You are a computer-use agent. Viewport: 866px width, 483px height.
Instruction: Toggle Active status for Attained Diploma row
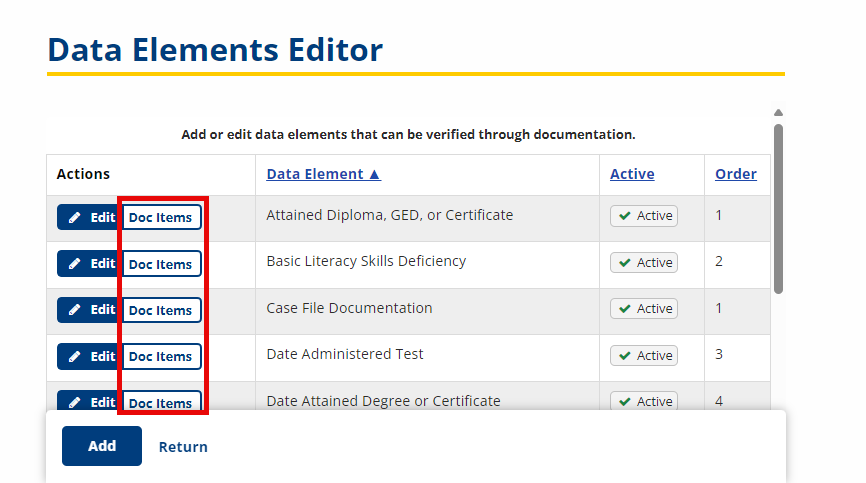[x=643, y=216]
